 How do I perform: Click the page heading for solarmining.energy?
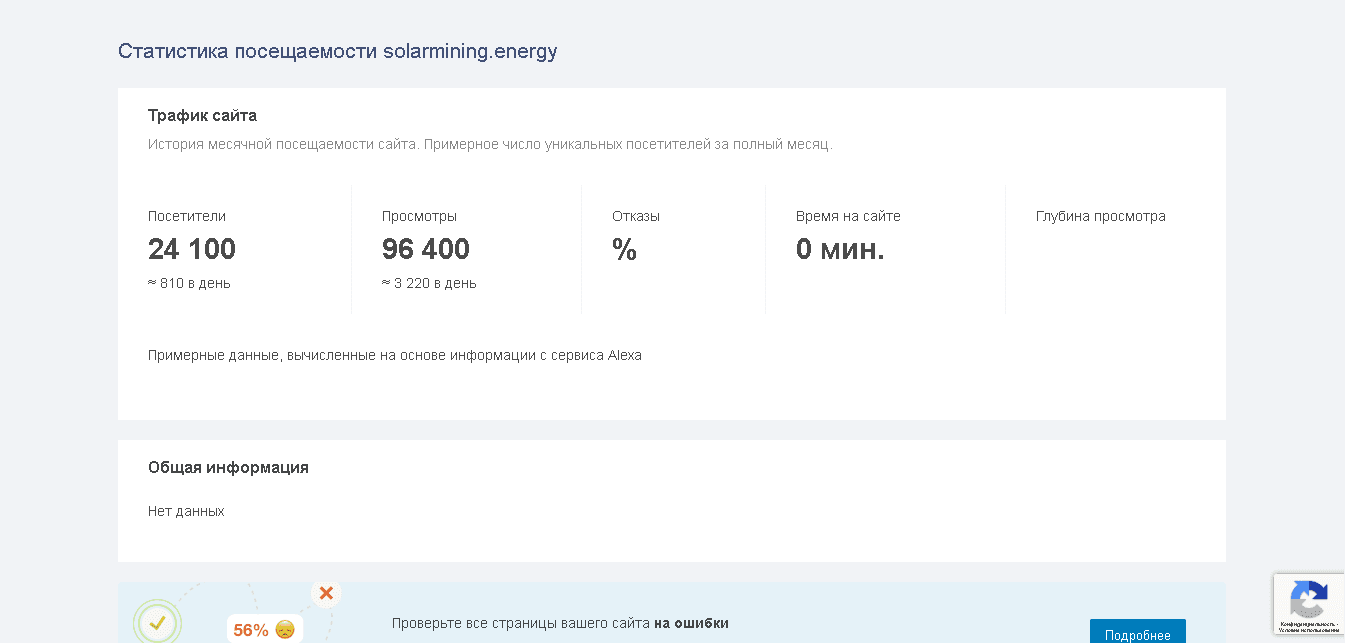click(337, 52)
